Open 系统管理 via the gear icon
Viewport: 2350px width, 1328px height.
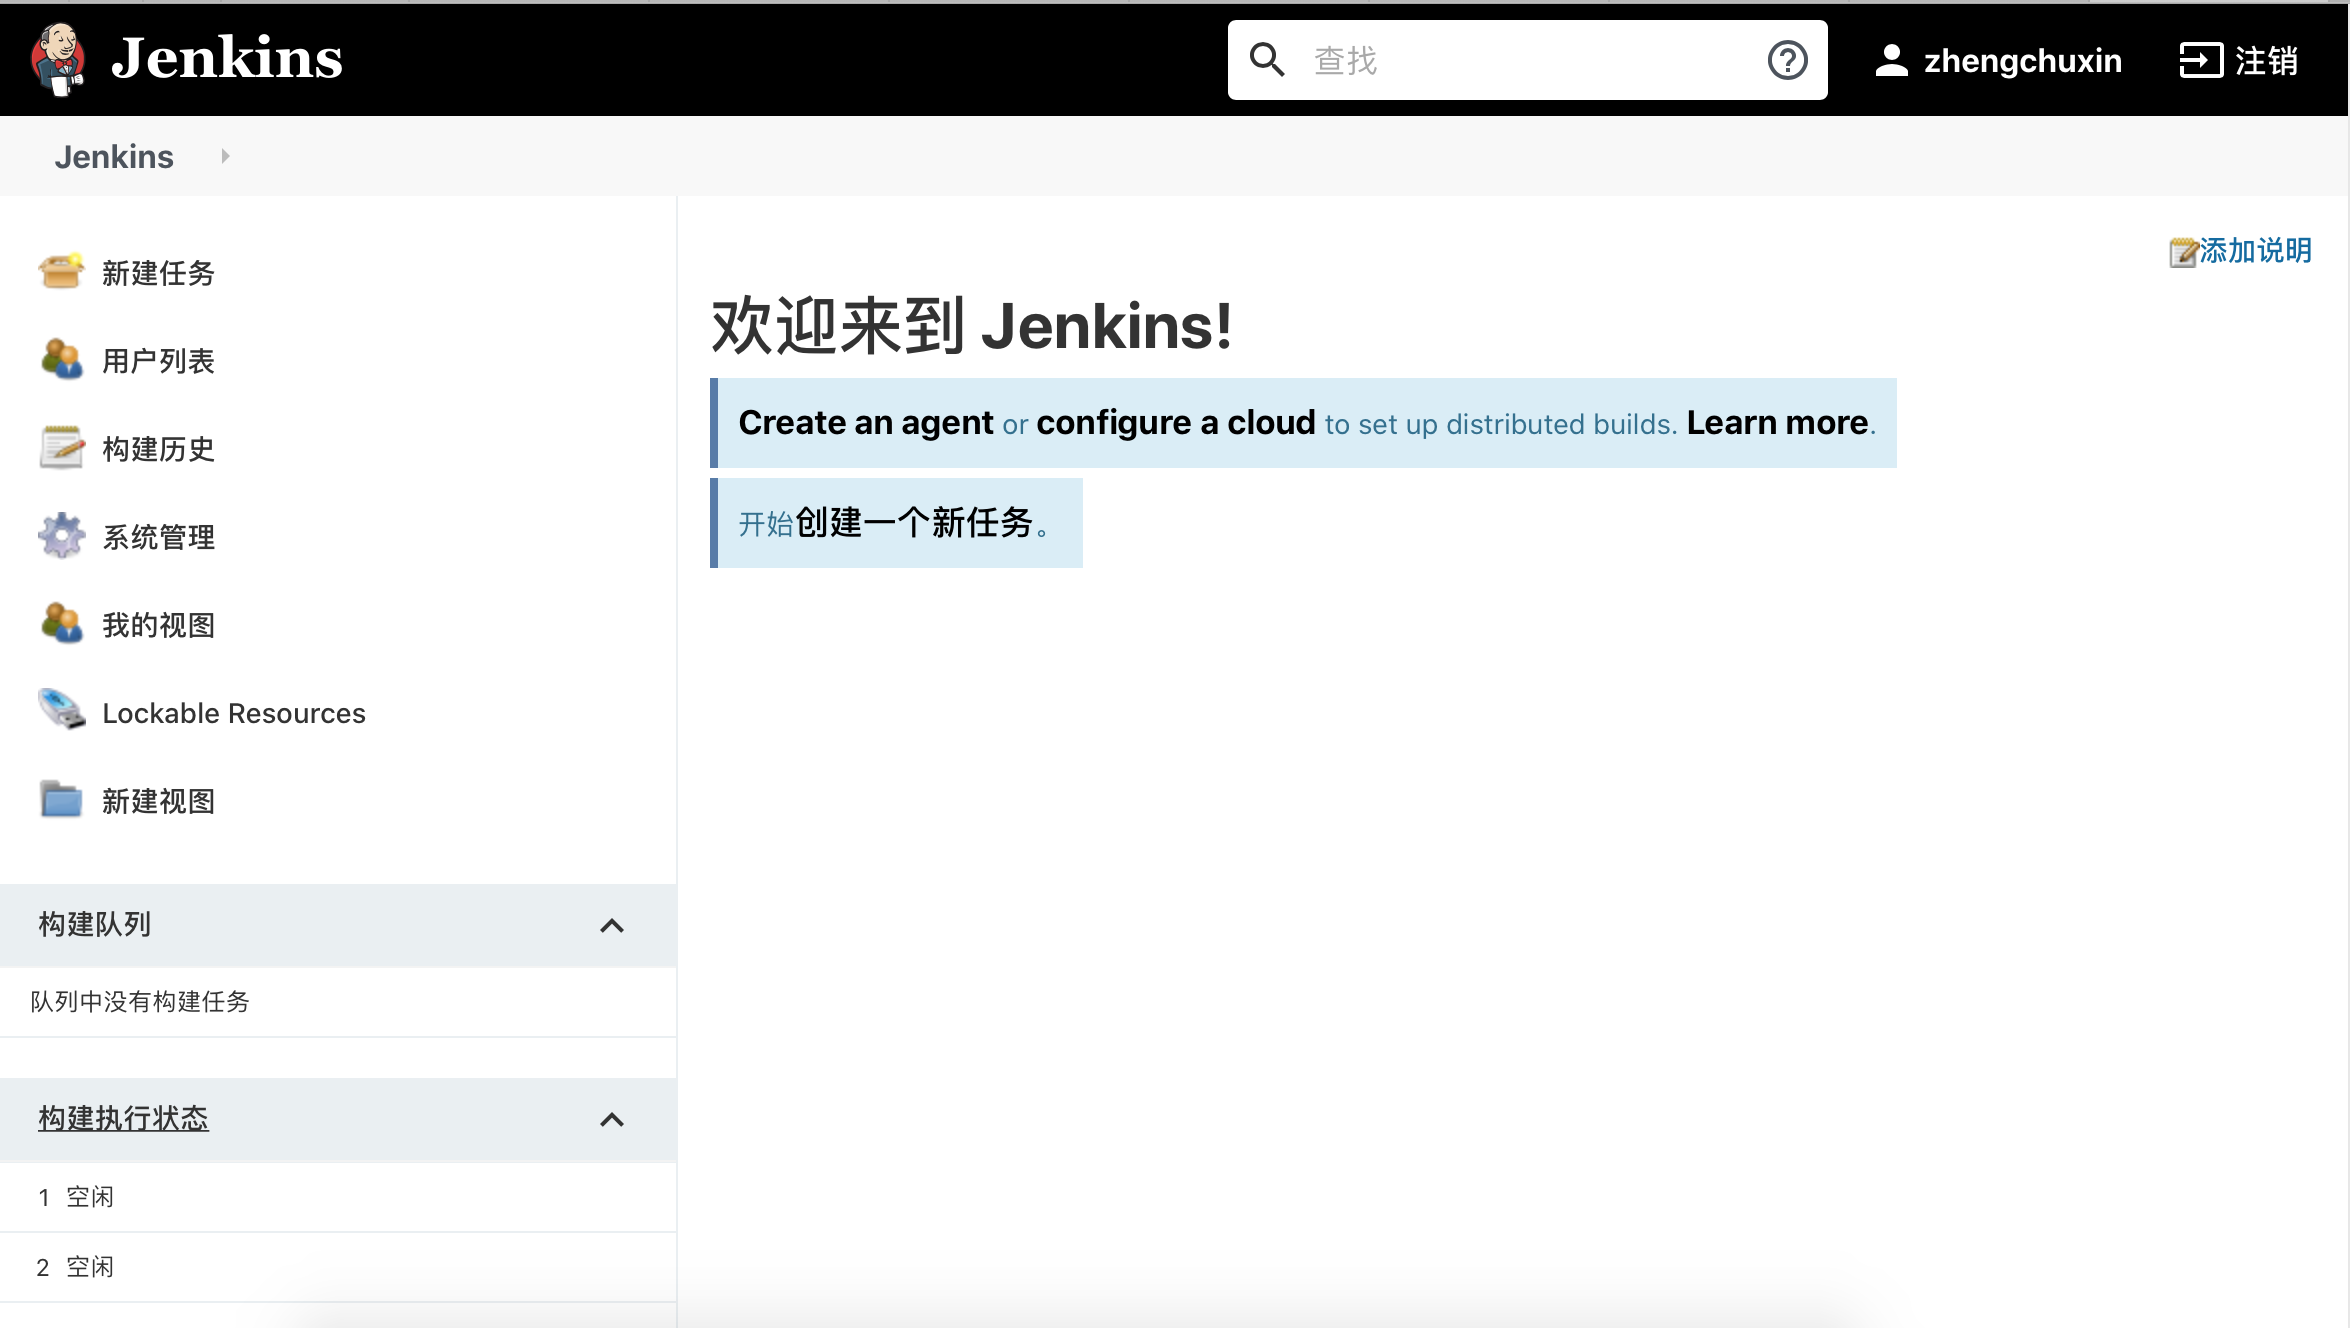point(61,536)
